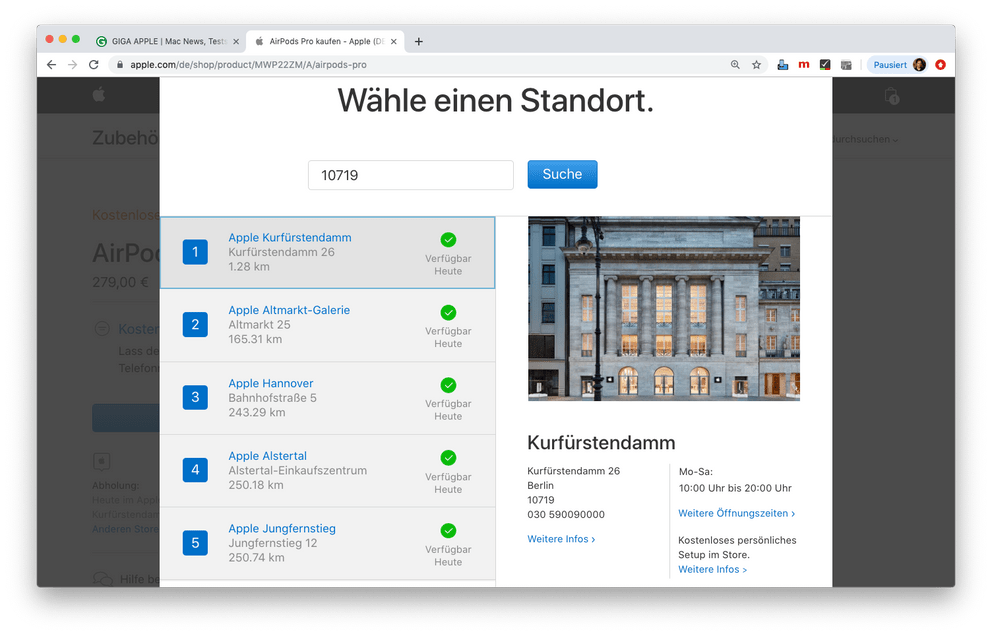Click the number 3 badge for Hannover
The image size is (992, 636).
click(x=195, y=397)
